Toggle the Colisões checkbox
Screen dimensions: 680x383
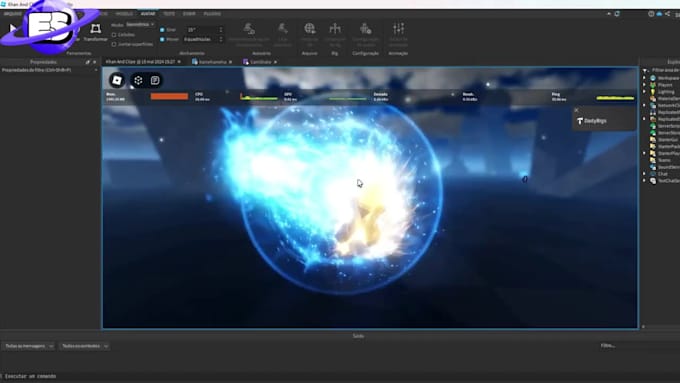(114, 35)
